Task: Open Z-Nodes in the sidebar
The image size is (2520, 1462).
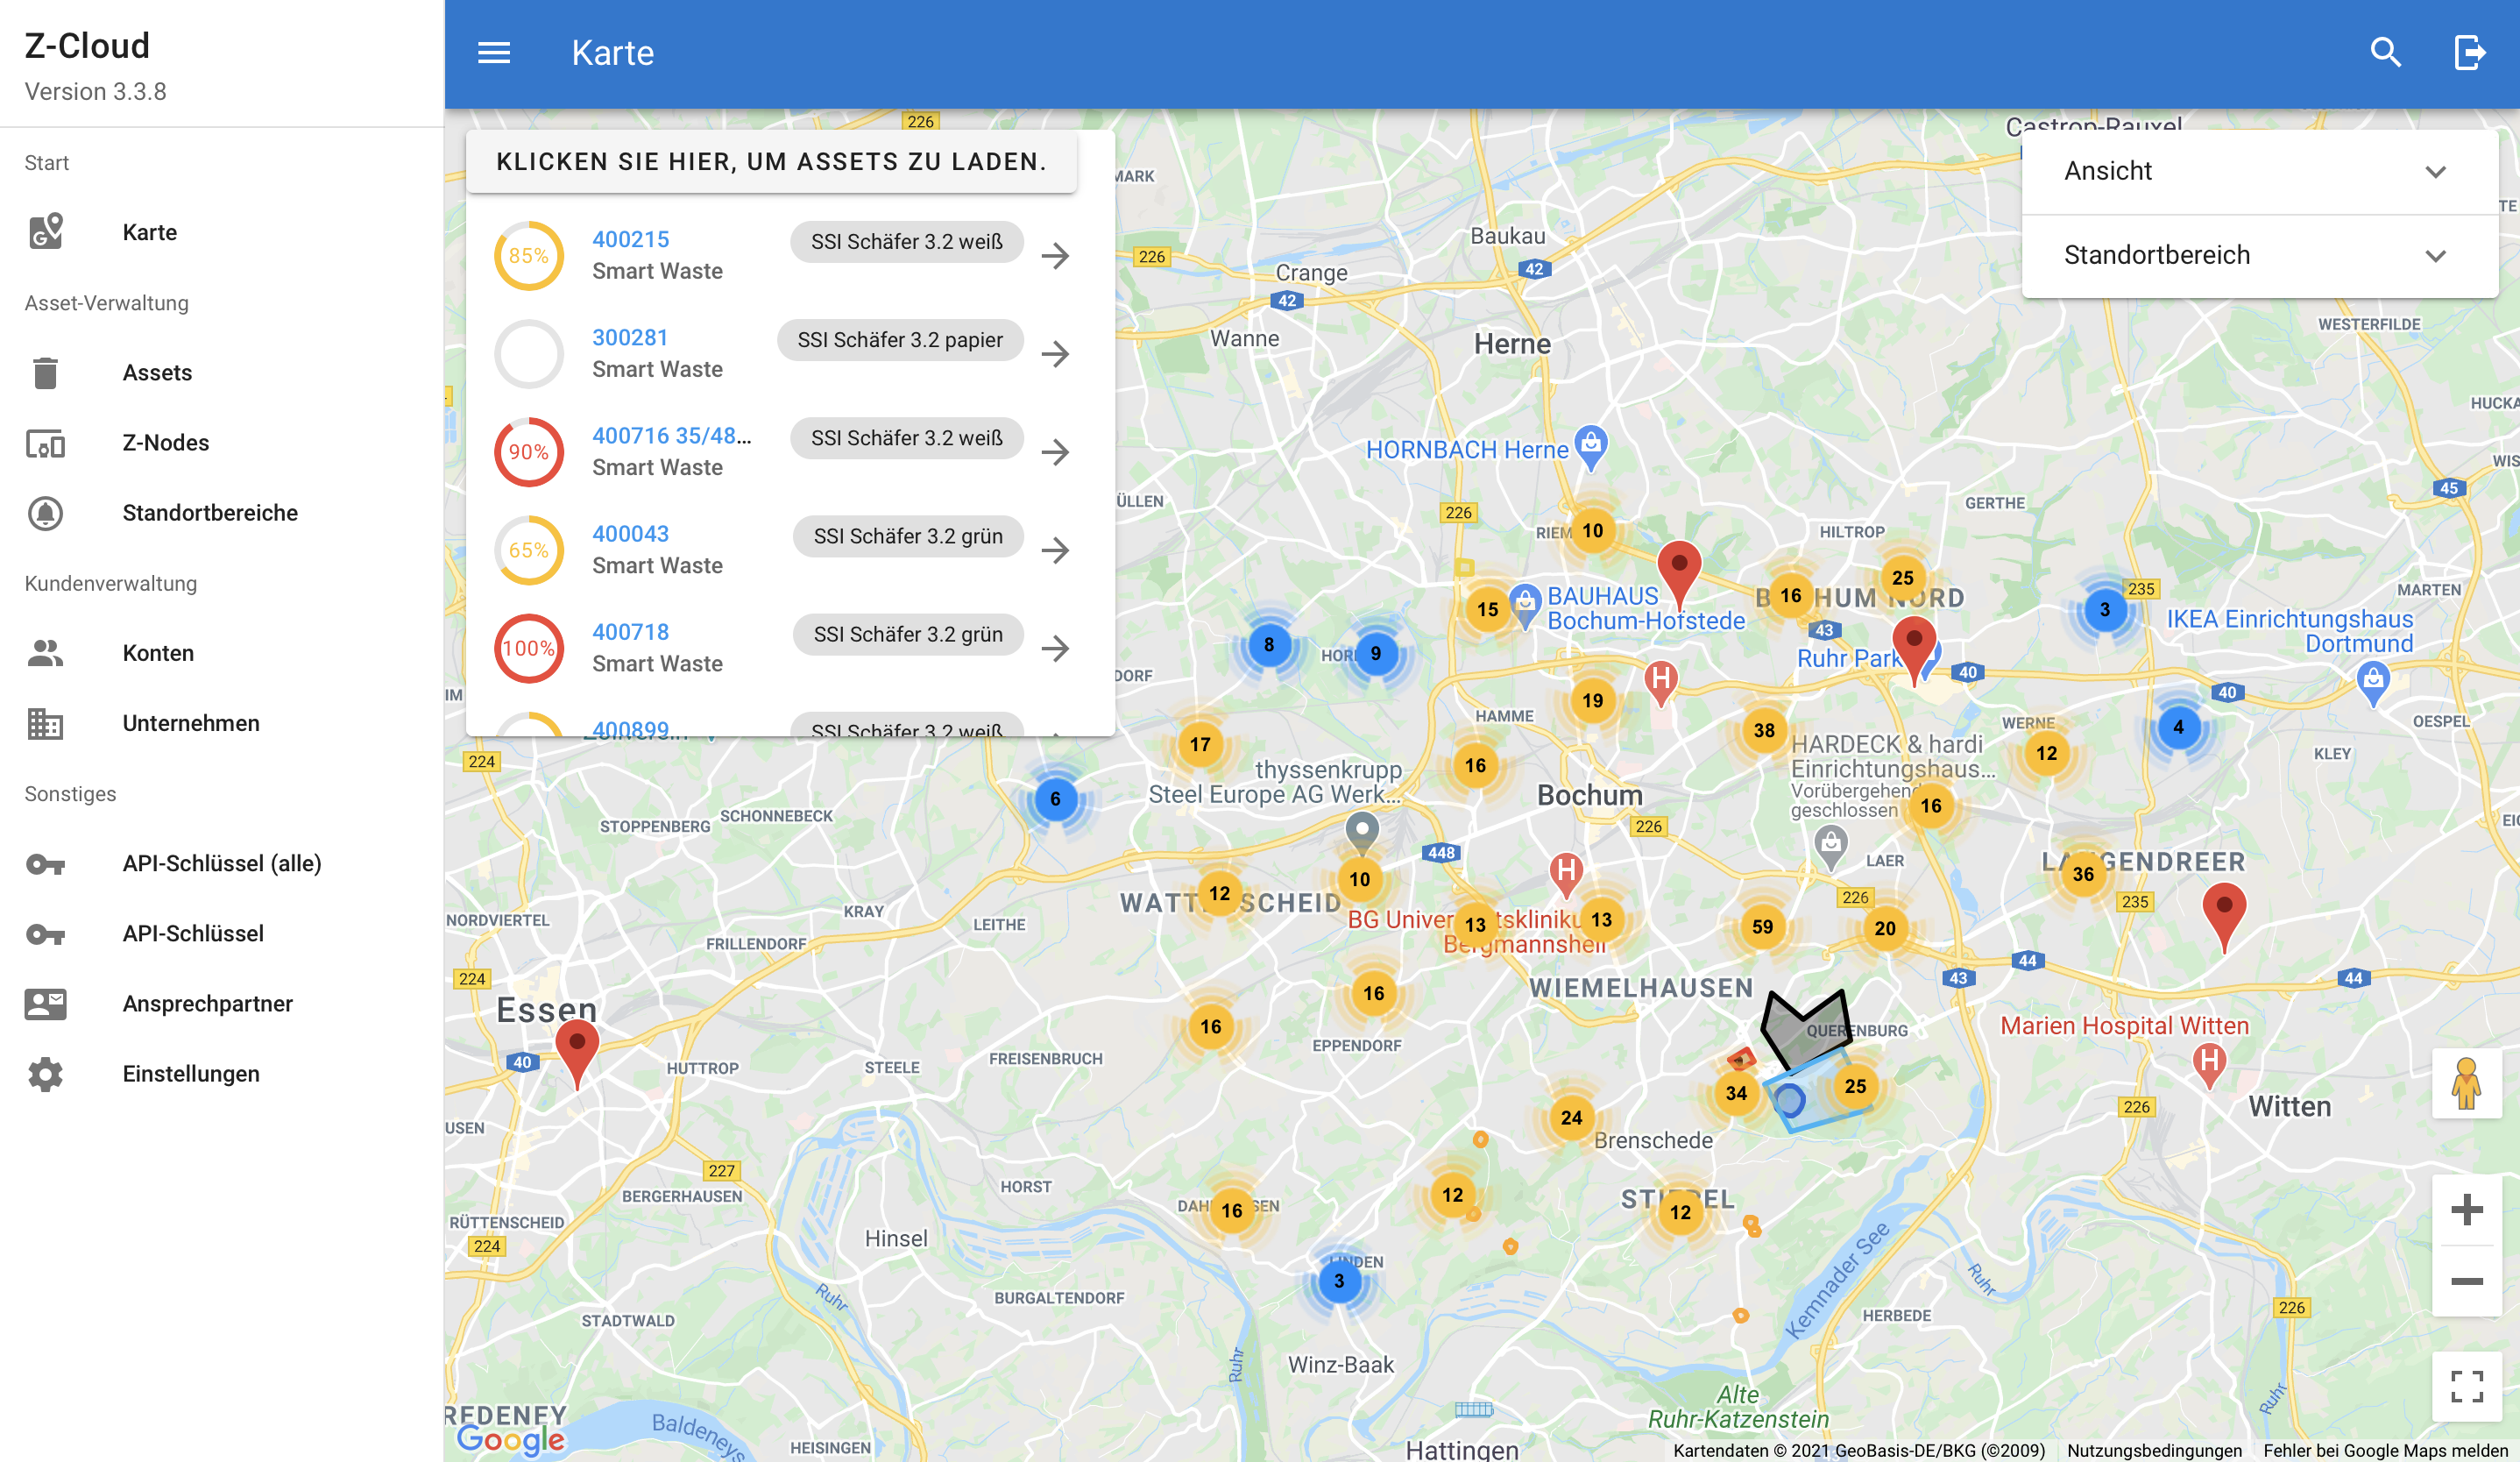Action: pyautogui.click(x=165, y=443)
